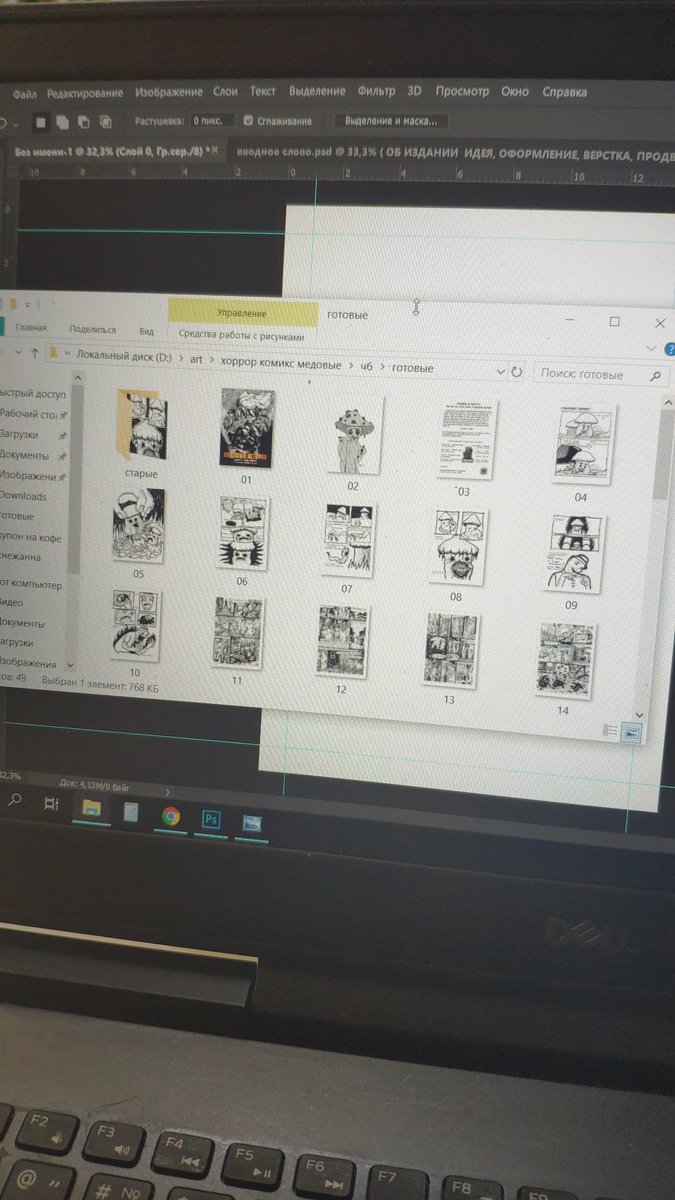Open the Главная ribbon tab in Explorer
The image size is (675, 1200).
coord(31,329)
